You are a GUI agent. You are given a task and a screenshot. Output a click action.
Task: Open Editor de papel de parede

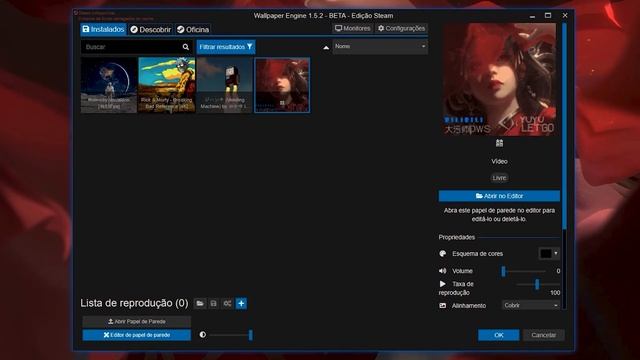tap(137, 335)
